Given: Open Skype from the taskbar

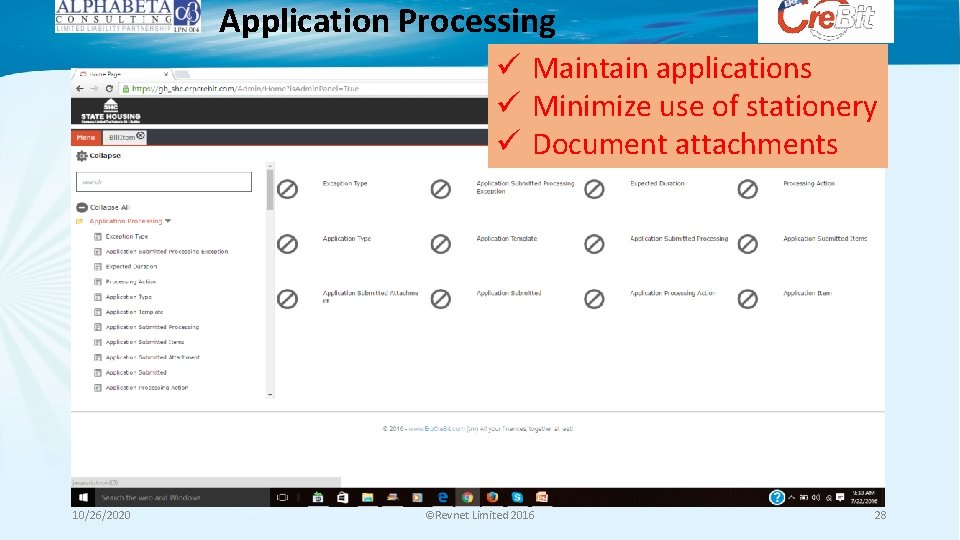Looking at the screenshot, I should [517, 497].
